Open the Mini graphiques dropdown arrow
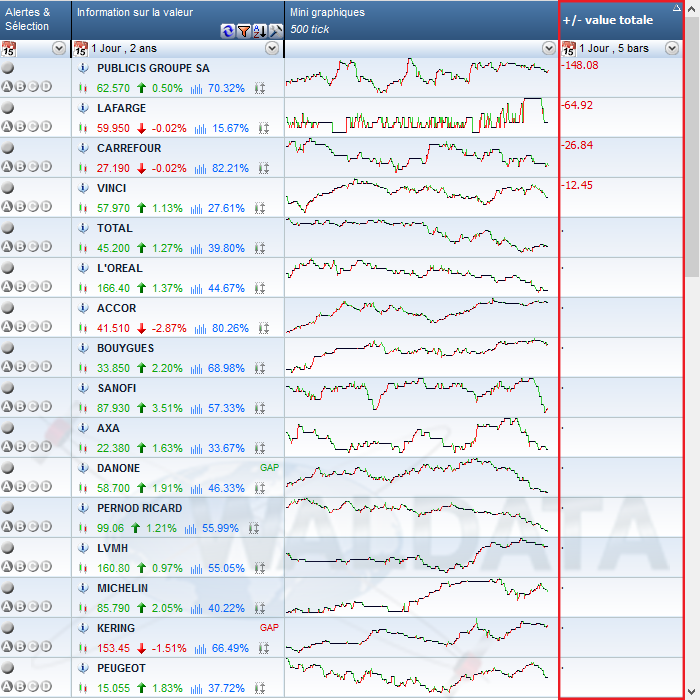 tap(549, 48)
